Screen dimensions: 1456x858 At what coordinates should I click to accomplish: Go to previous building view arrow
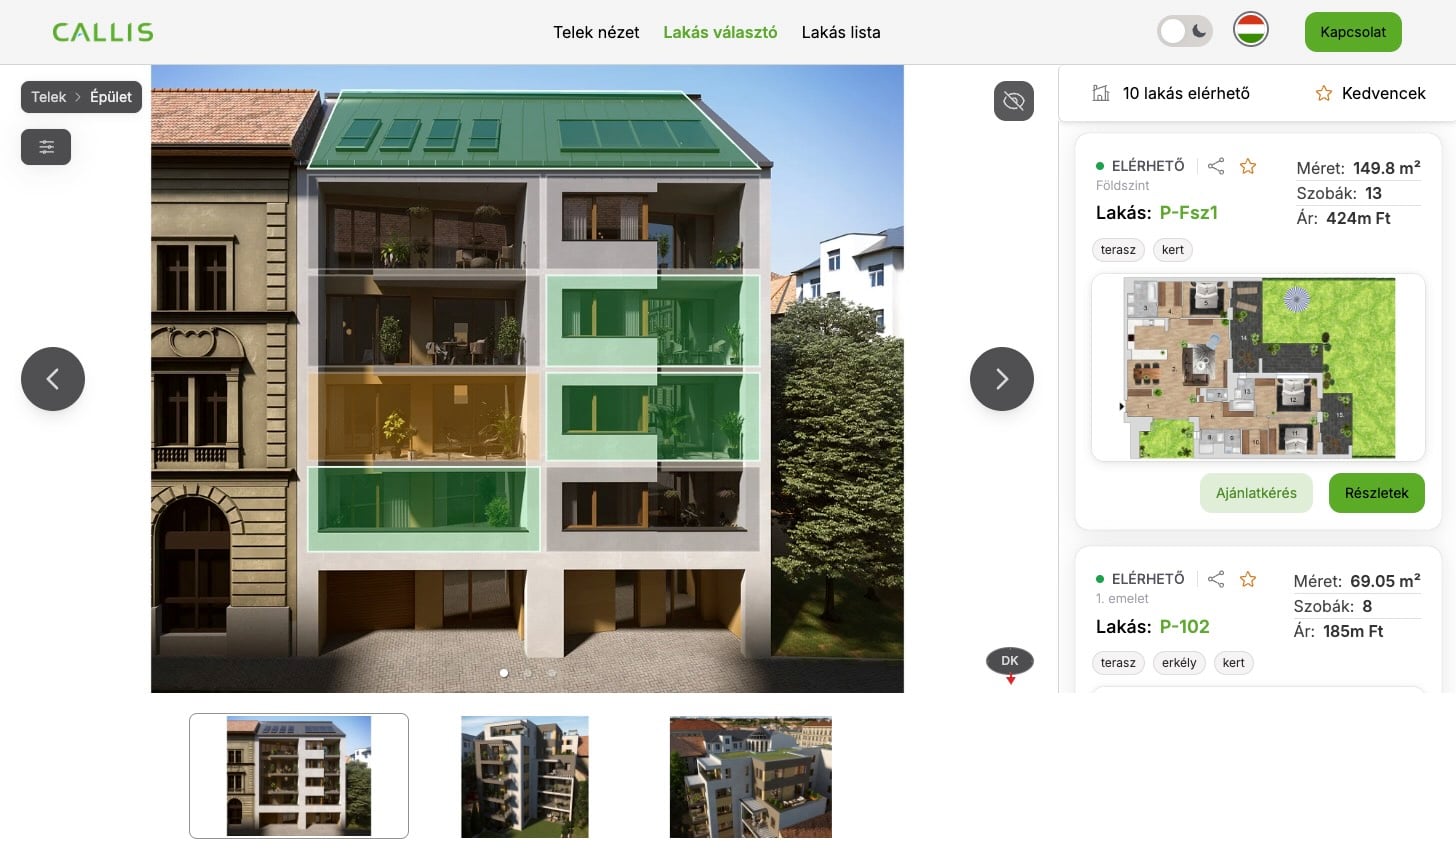coord(53,379)
